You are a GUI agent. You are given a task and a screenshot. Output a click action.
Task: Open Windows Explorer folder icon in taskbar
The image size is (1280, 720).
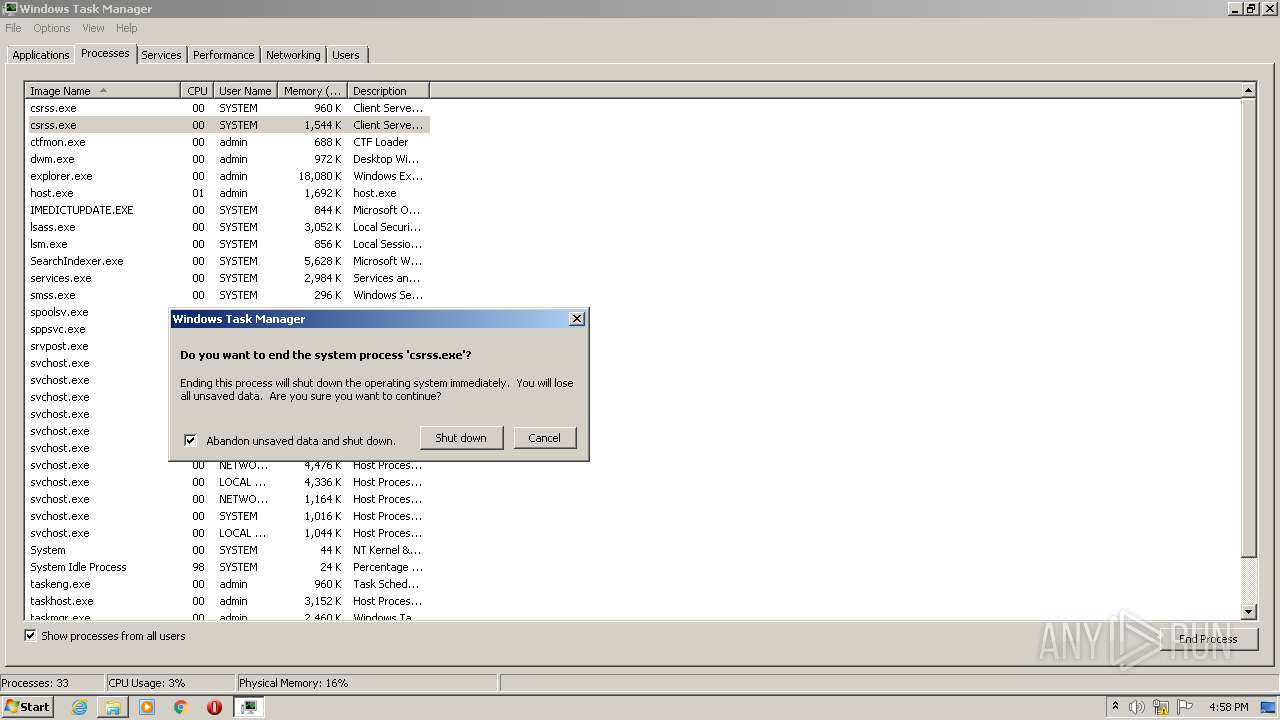tap(113, 707)
